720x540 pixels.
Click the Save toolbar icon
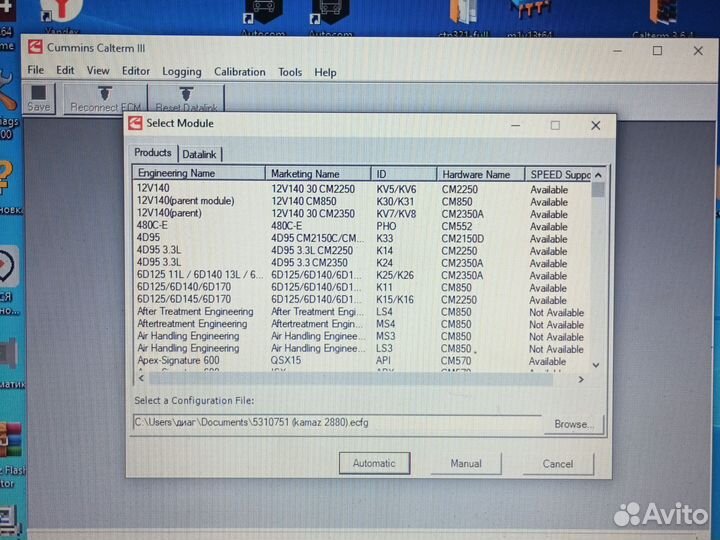pyautogui.click(x=39, y=98)
